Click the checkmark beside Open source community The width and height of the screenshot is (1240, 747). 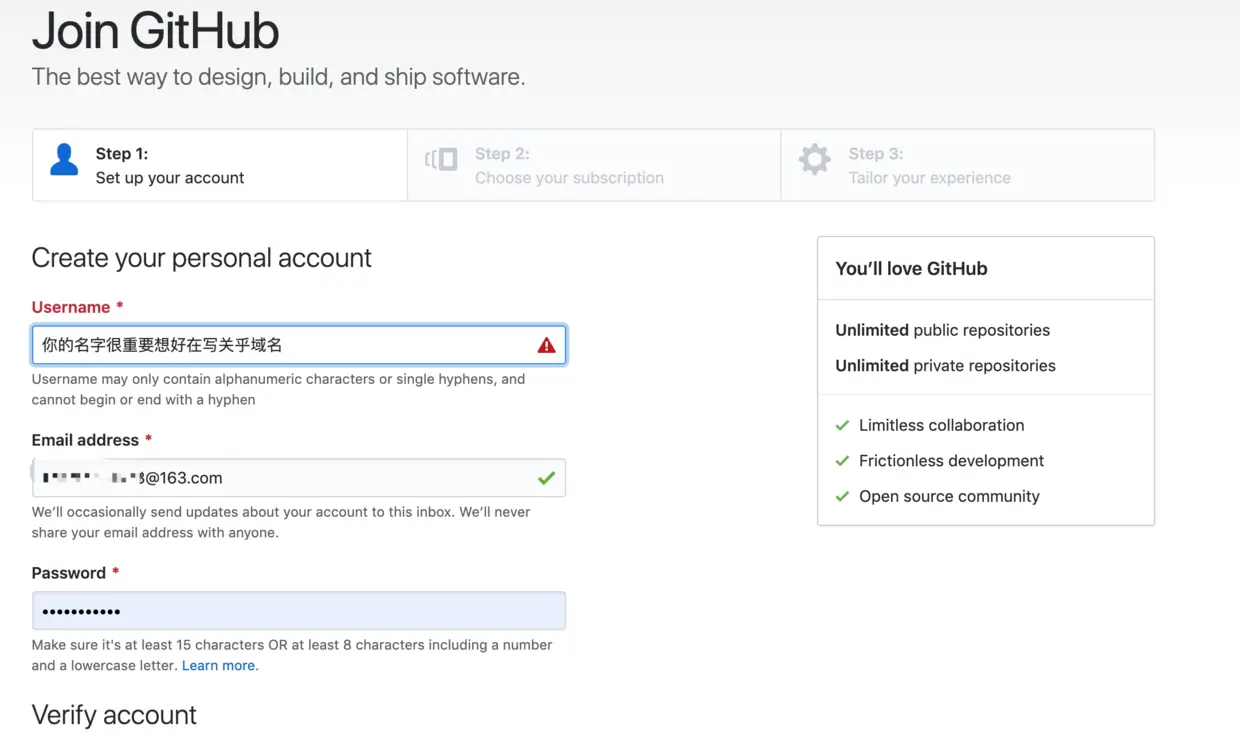(842, 496)
